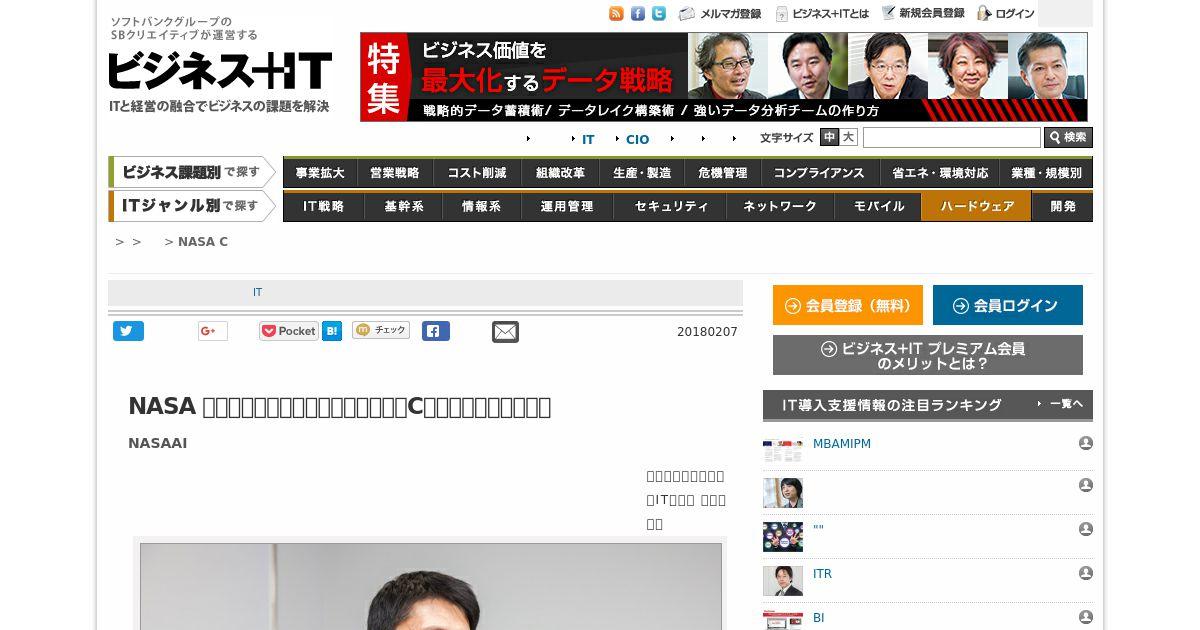Open 開発 genre menu item
Viewport: 1200px width, 630px height.
point(1063,206)
